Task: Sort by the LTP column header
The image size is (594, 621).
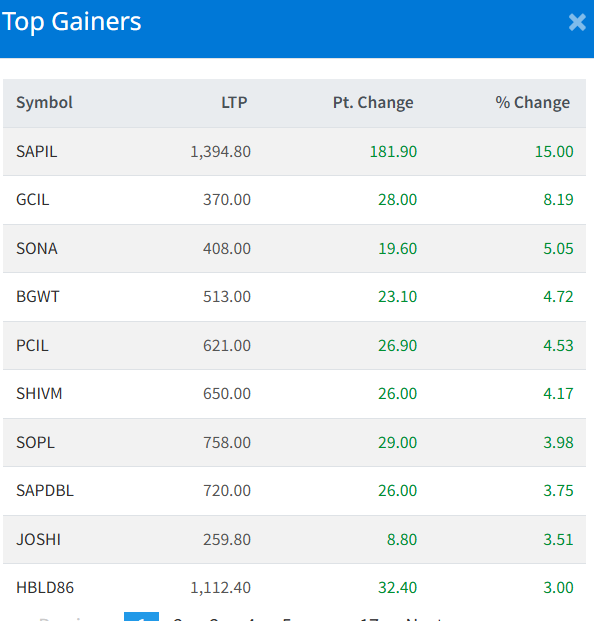Action: tap(234, 103)
